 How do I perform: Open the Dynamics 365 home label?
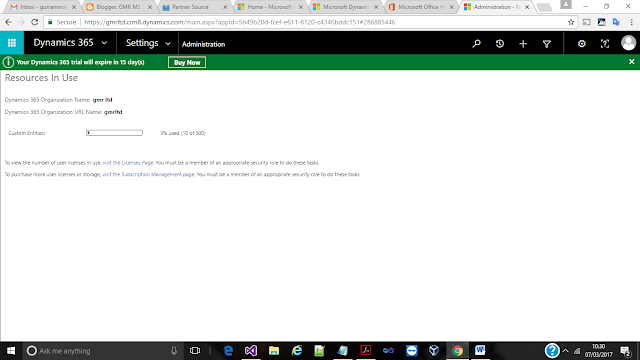point(63,42)
